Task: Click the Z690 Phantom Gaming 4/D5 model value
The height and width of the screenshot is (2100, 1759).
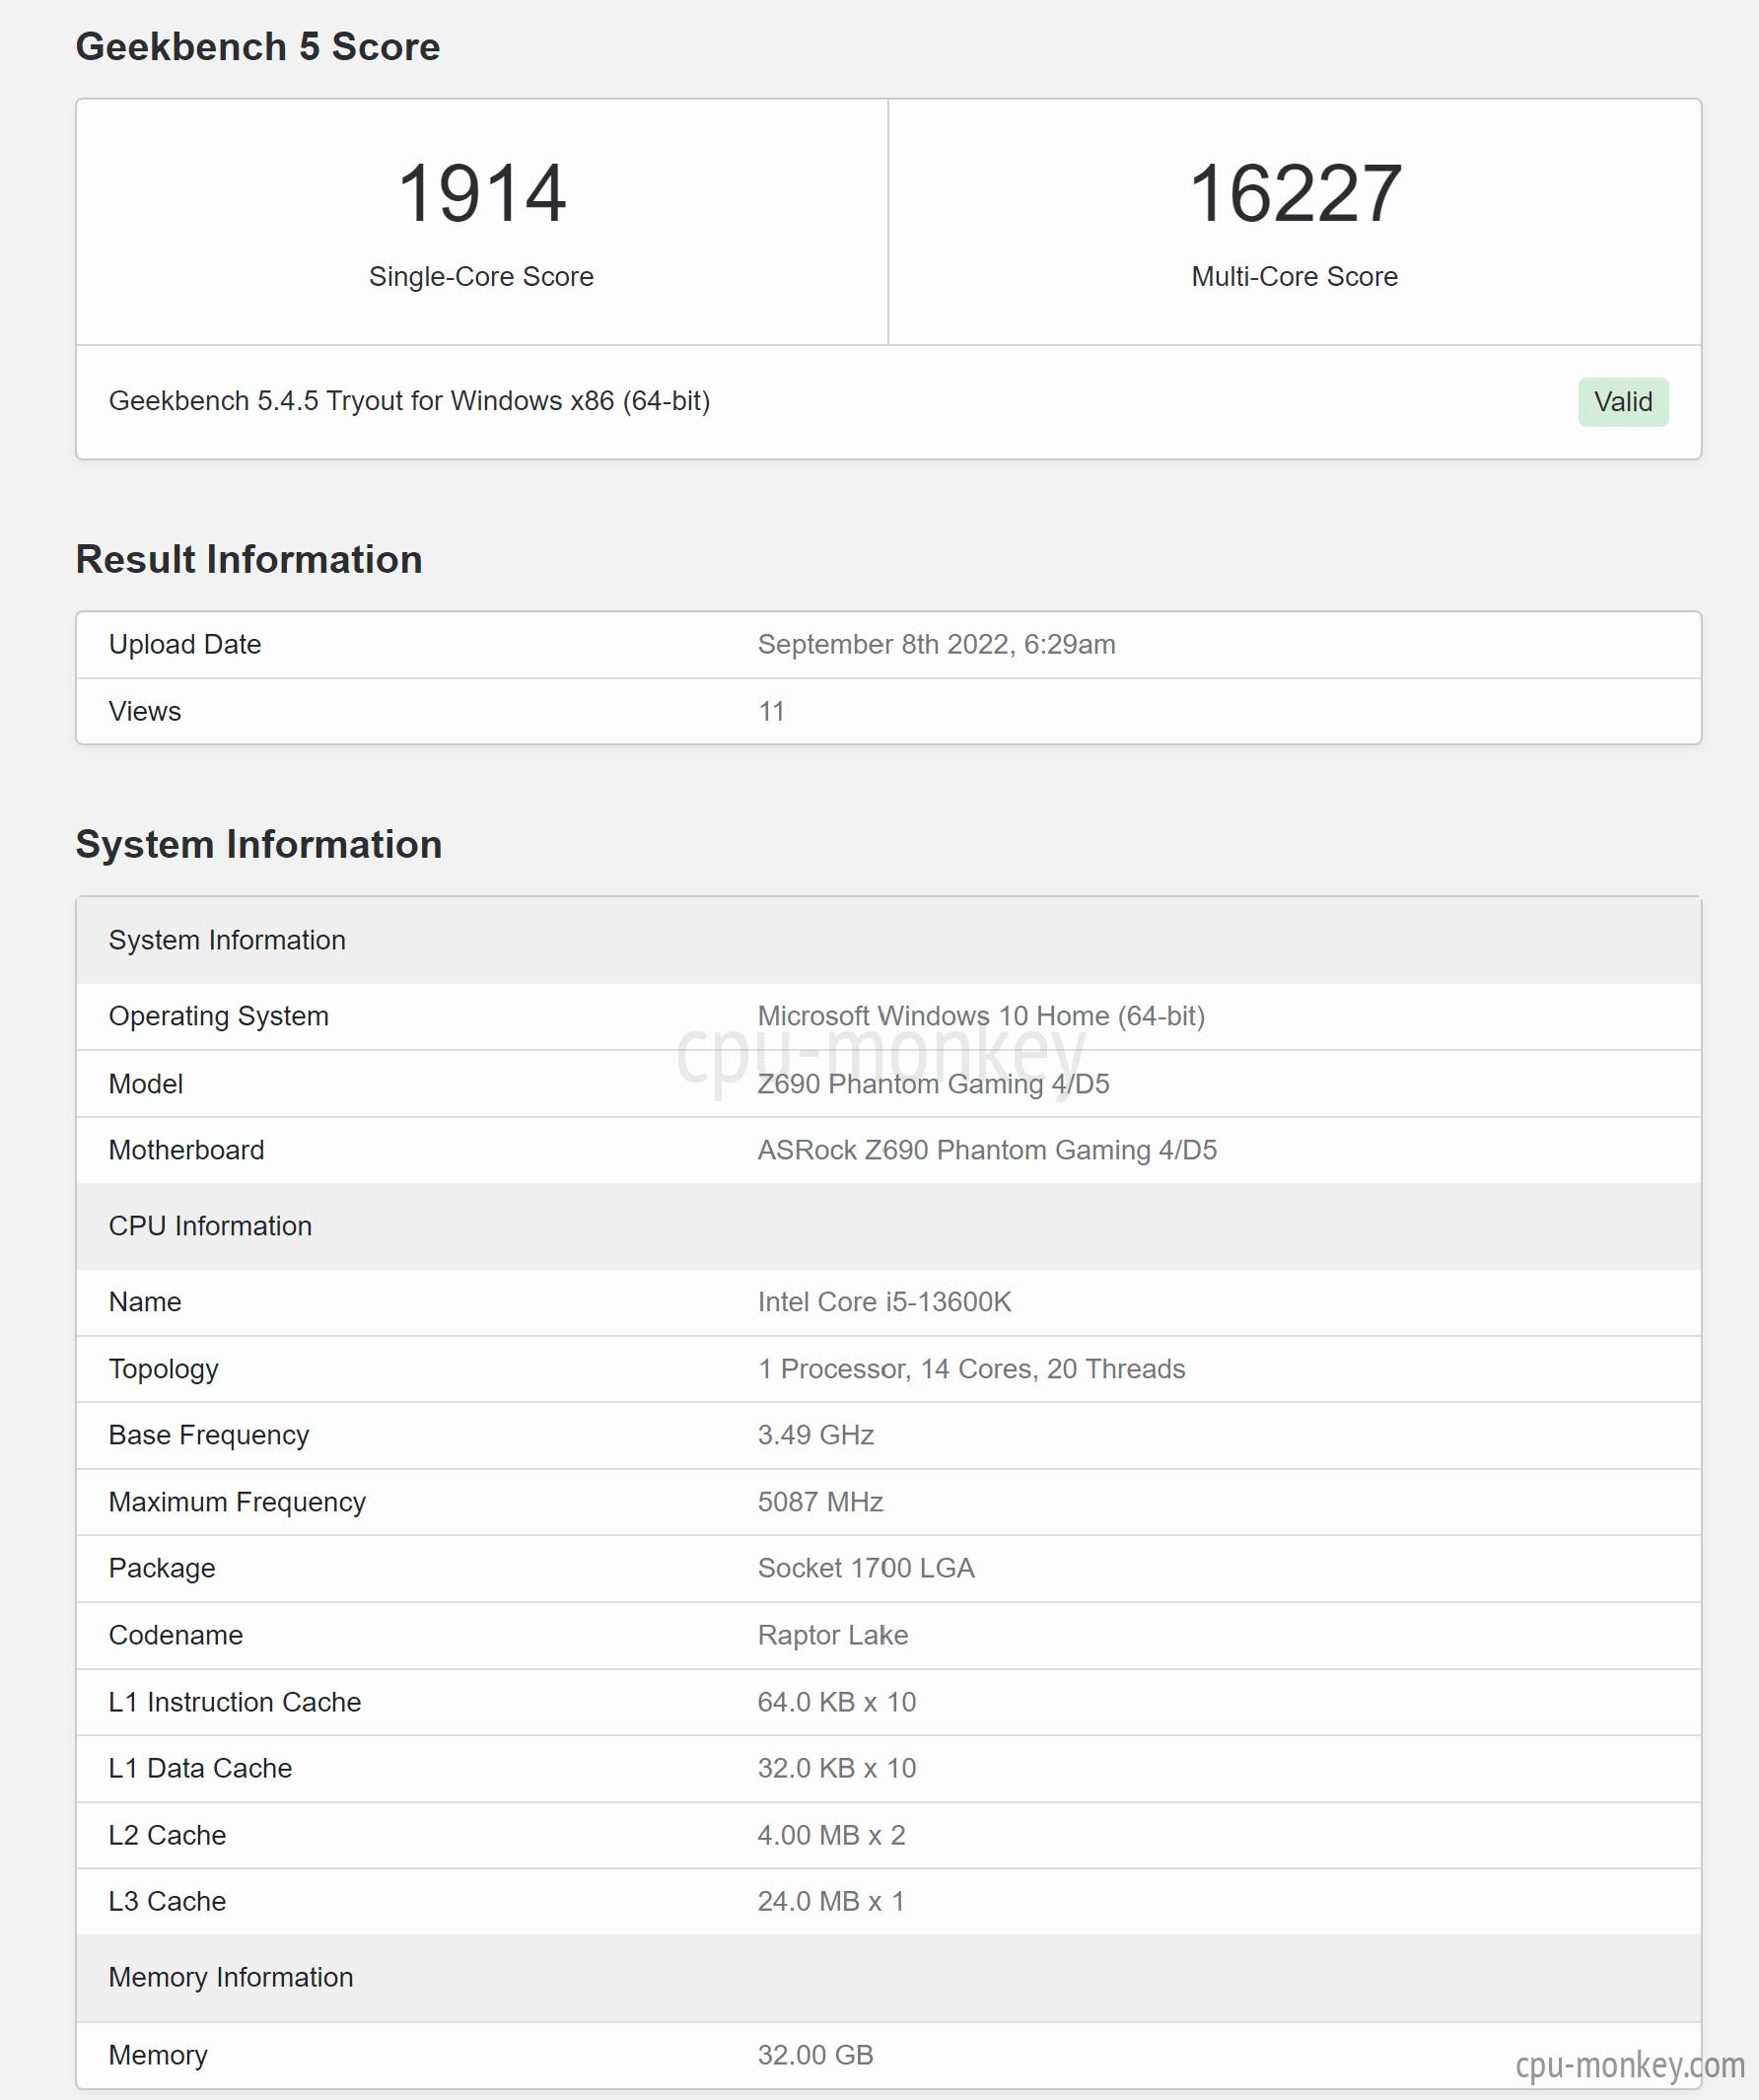Action: tap(933, 1084)
